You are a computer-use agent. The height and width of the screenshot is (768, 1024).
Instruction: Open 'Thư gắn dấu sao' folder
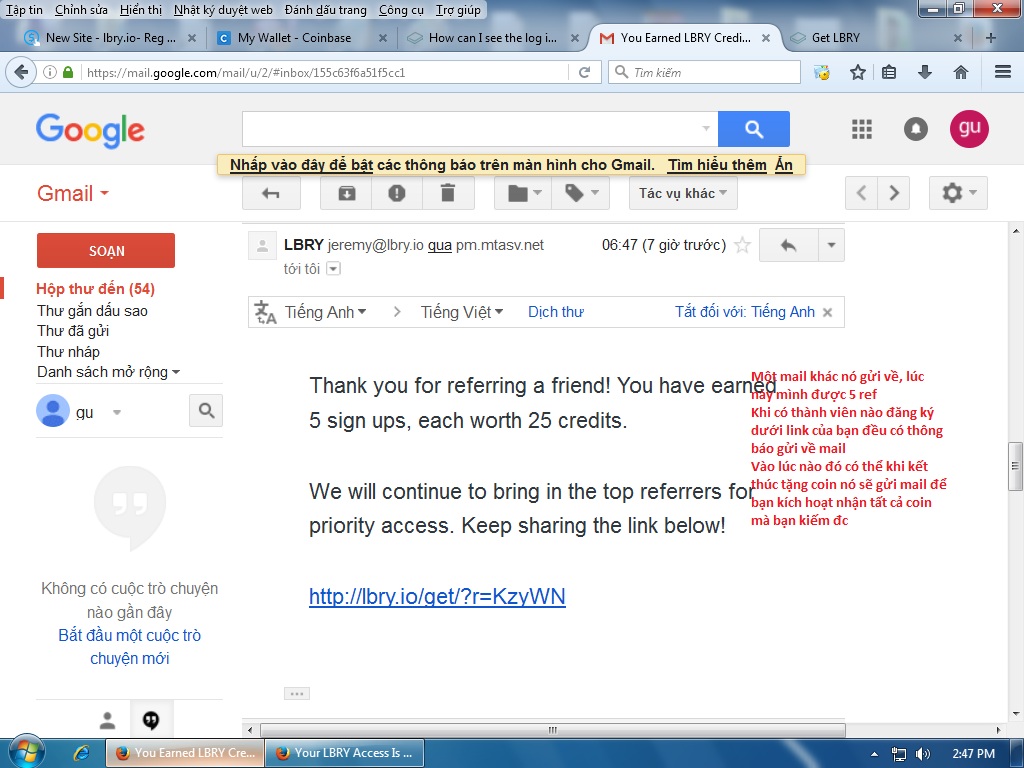[92, 311]
